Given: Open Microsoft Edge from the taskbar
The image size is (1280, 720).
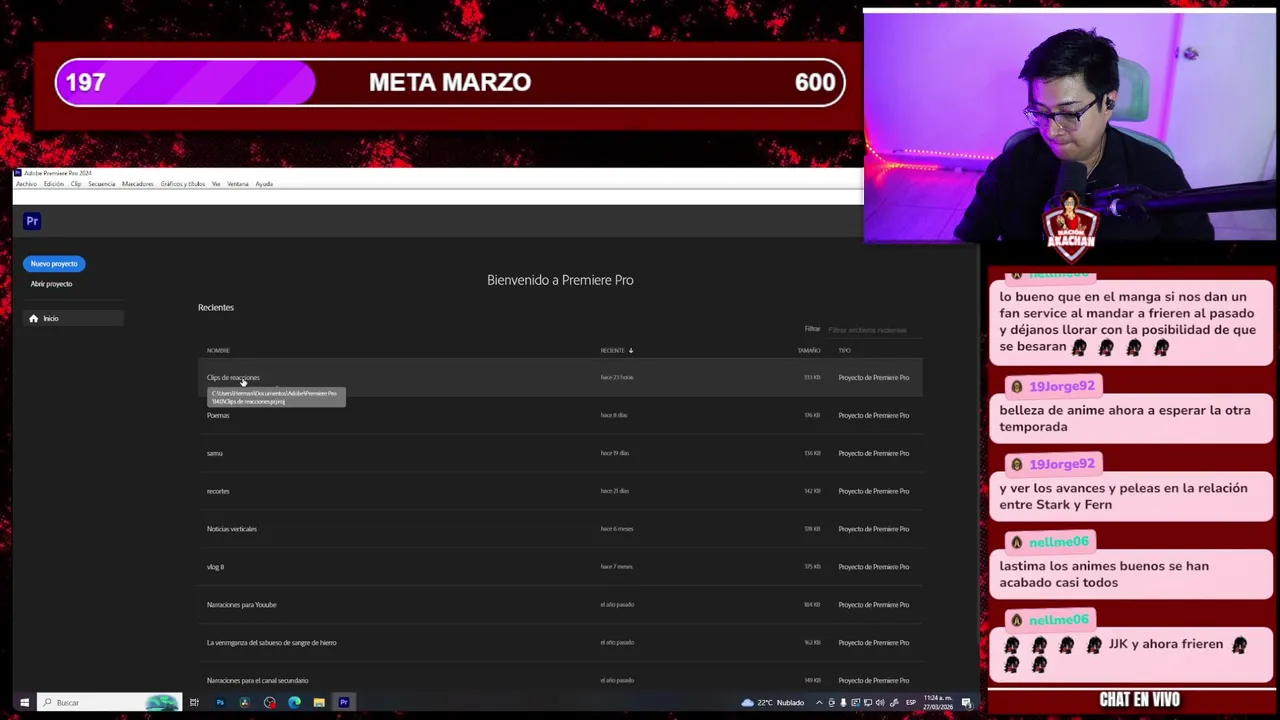Looking at the screenshot, I should 294,702.
